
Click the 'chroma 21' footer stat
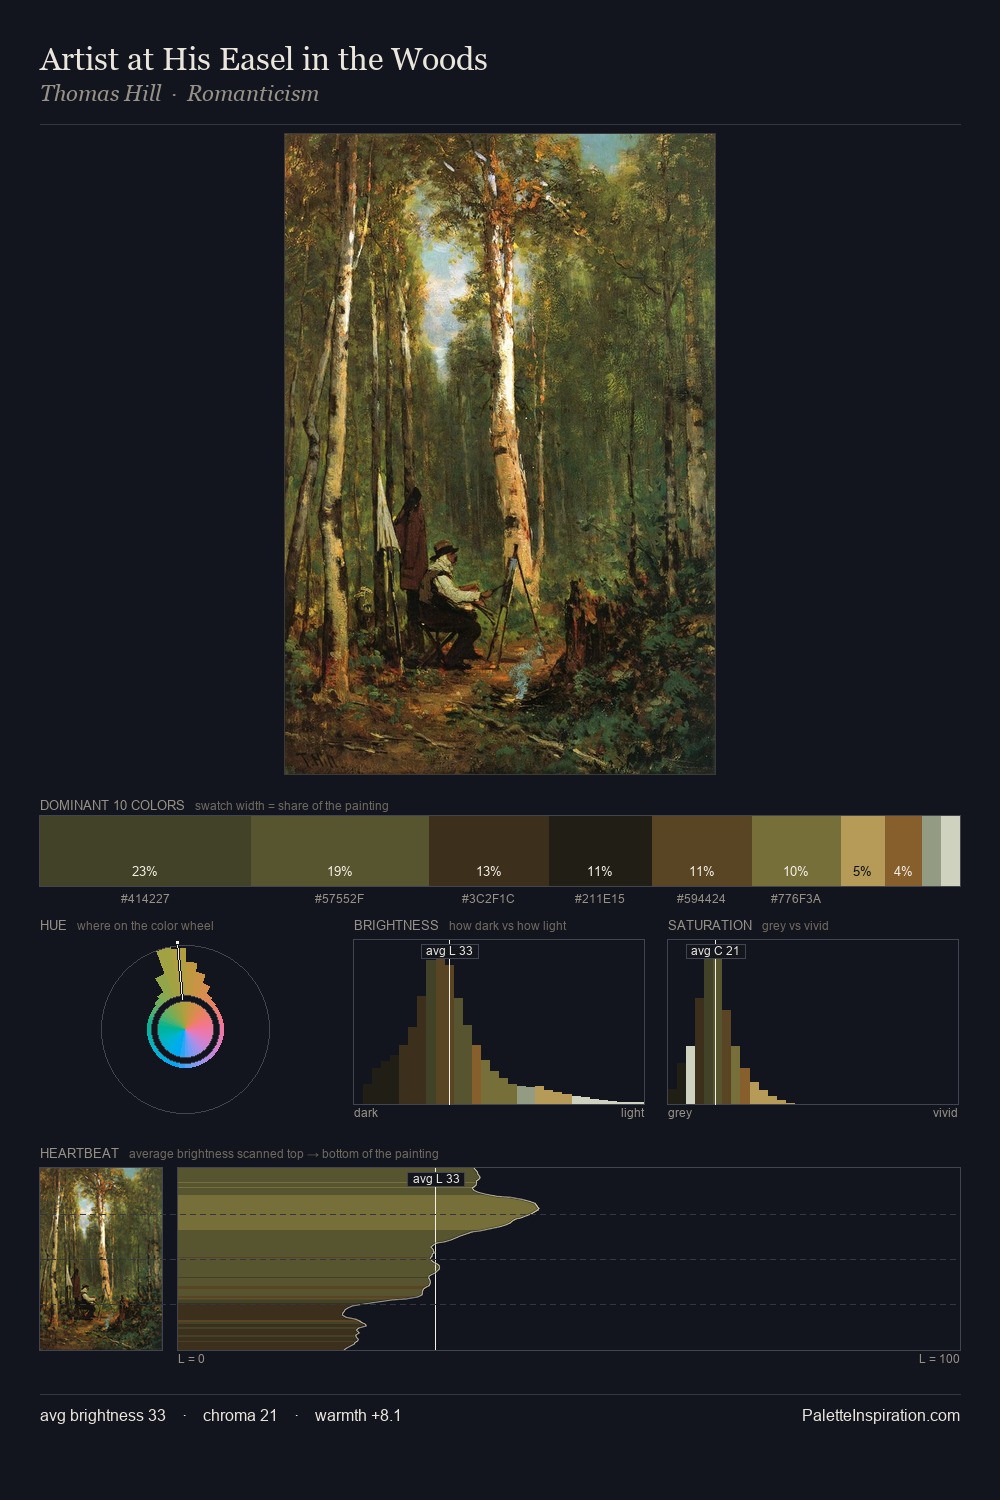240,1415
